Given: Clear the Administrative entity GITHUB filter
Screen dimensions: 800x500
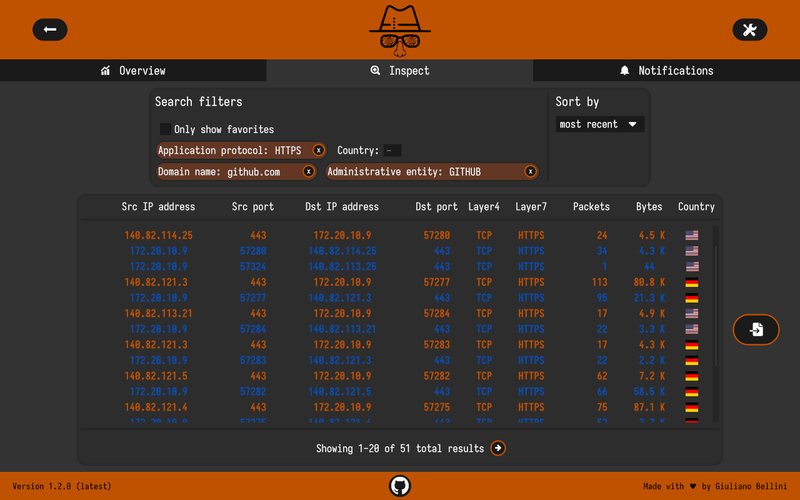Looking at the screenshot, I should (x=530, y=172).
